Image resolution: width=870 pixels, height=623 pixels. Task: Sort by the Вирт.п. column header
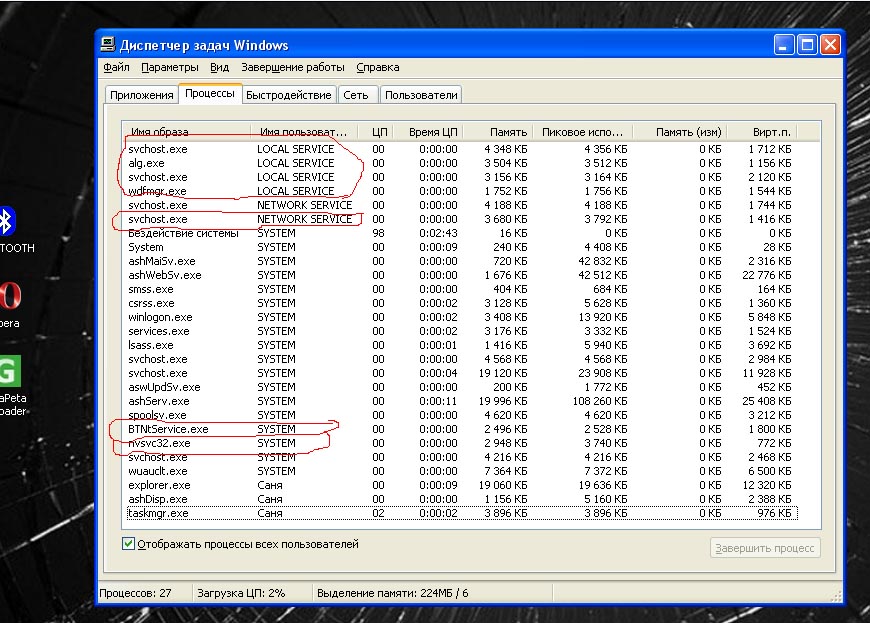(x=762, y=132)
